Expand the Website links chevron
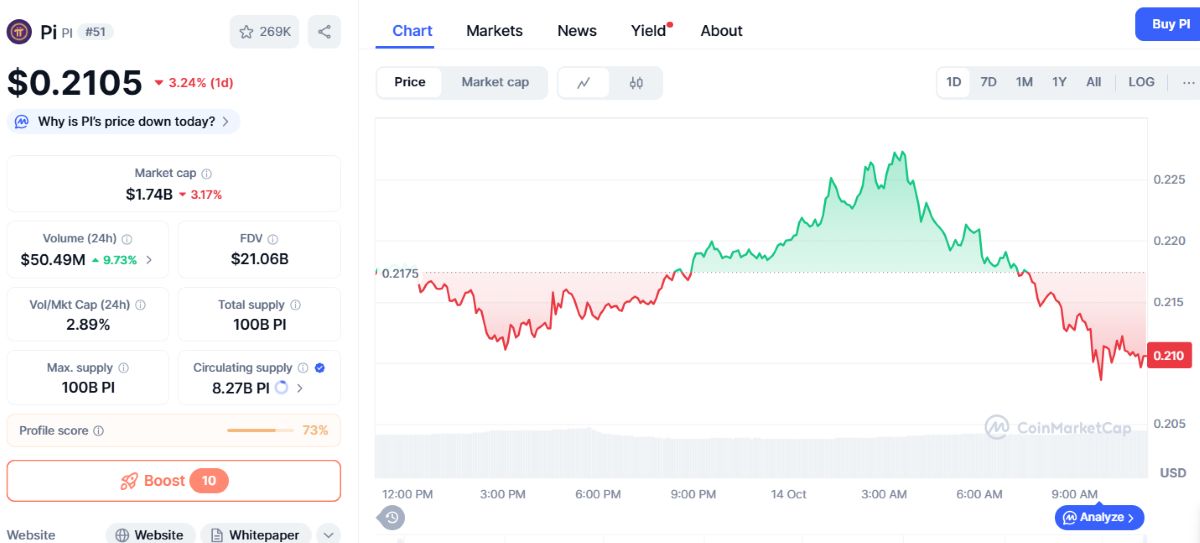The height and width of the screenshot is (543, 1200). tap(329, 535)
